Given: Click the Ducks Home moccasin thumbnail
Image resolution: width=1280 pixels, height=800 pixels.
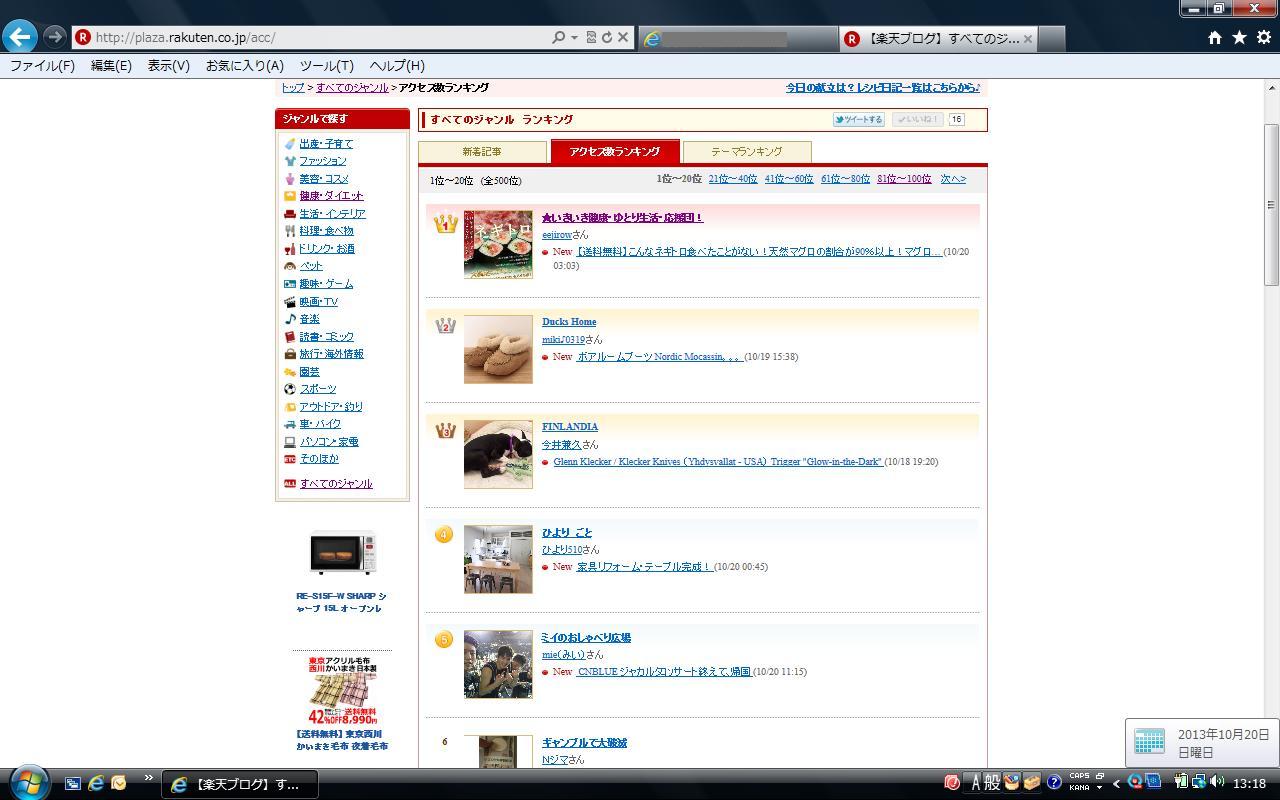Looking at the screenshot, I should (x=498, y=349).
